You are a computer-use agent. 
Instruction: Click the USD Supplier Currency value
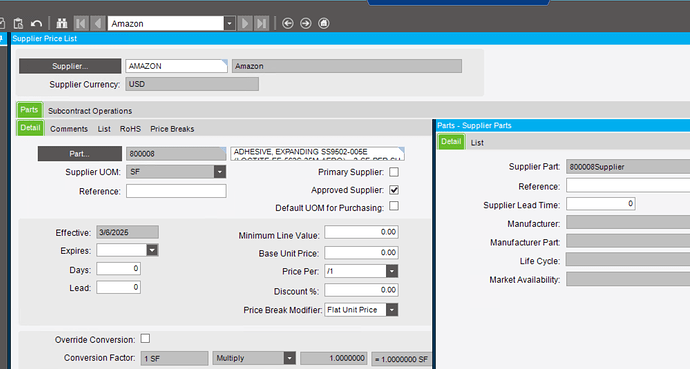pyautogui.click(x=192, y=84)
